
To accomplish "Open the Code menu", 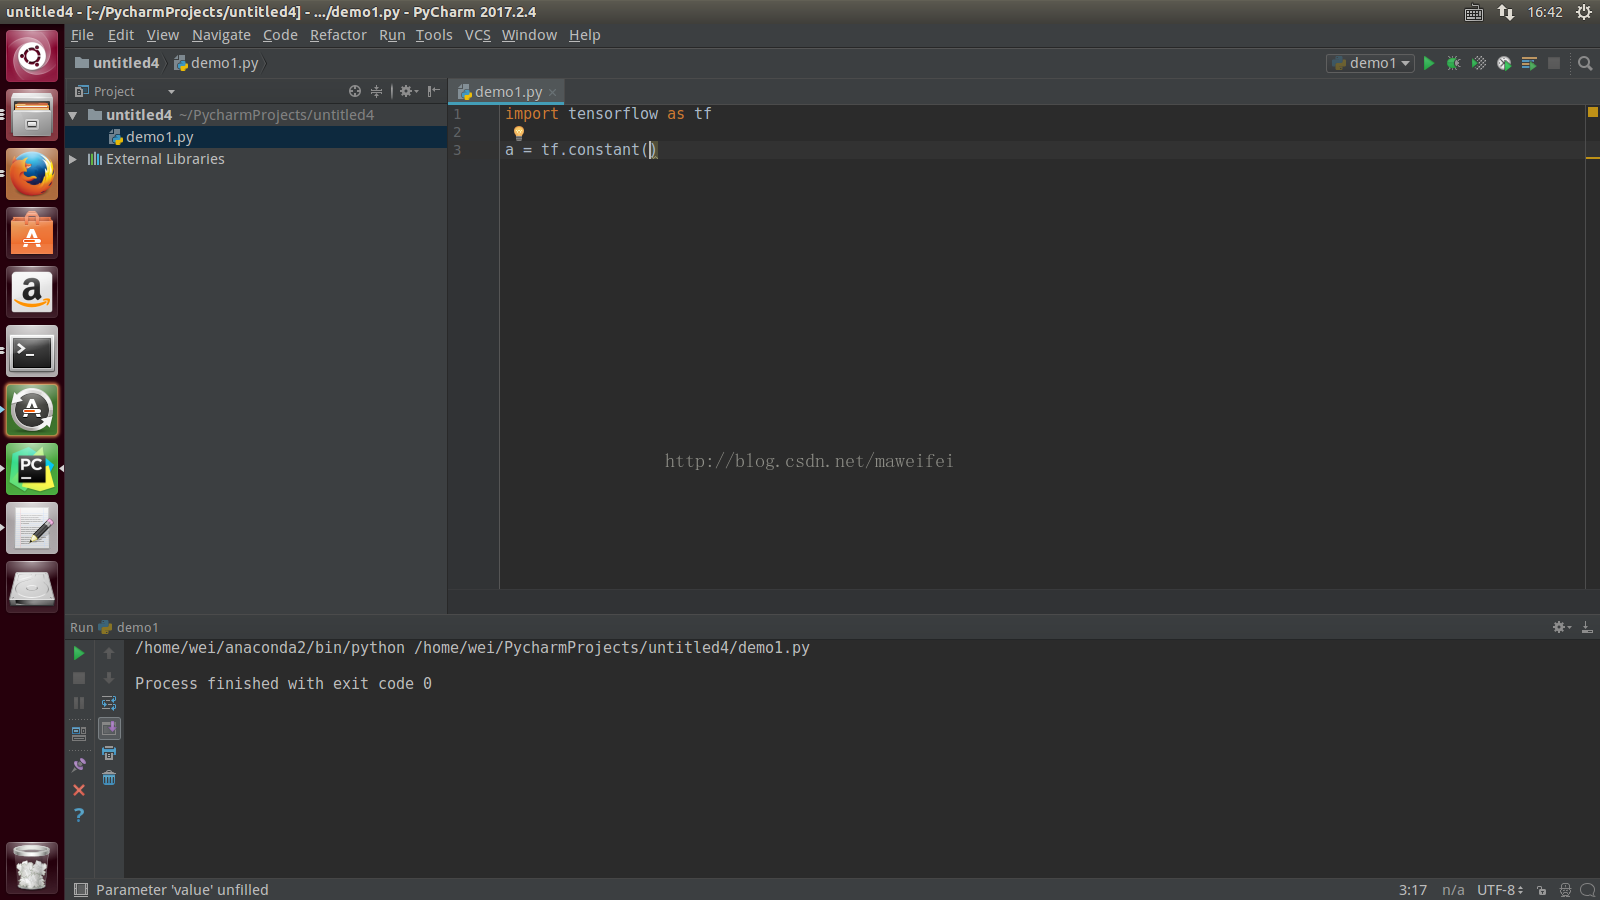I will pyautogui.click(x=280, y=35).
